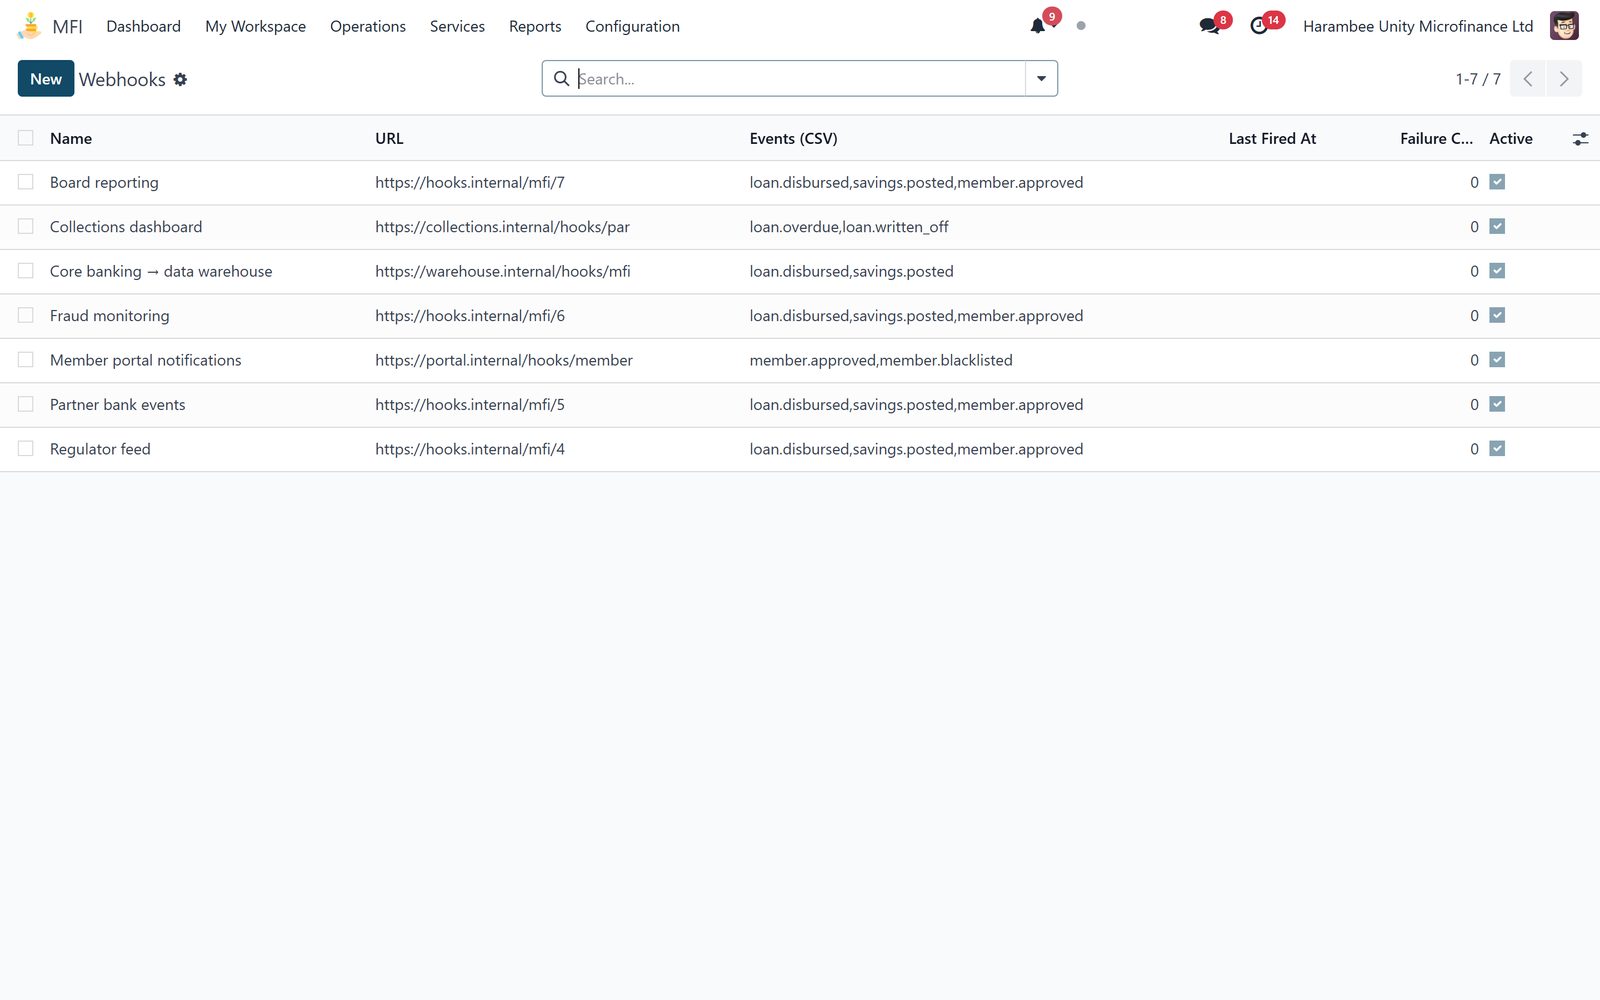Screen dimensions: 1600x1000
Task: Toggle Active for Board reporting
Action: click(x=1497, y=182)
